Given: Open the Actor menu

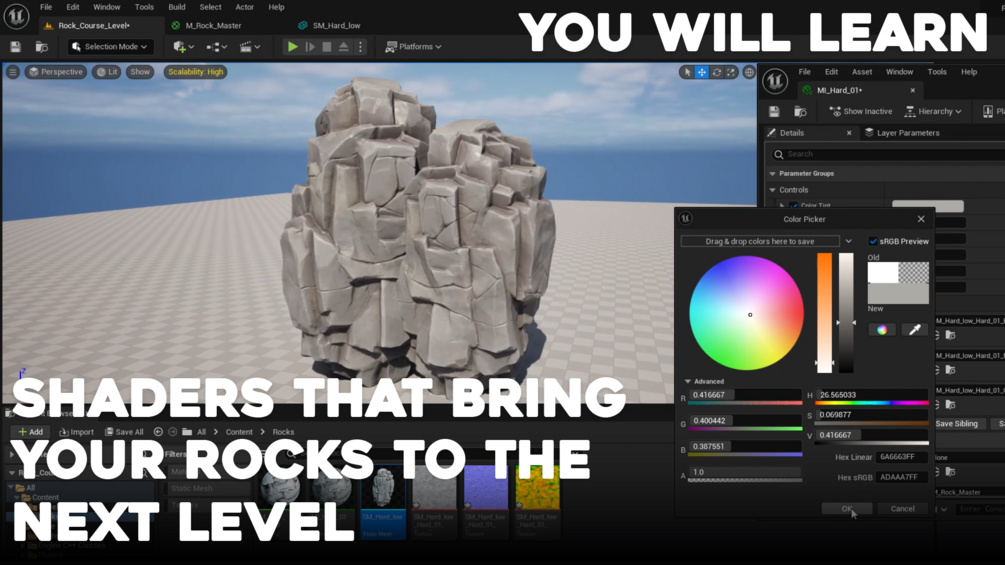Looking at the screenshot, I should click(x=245, y=7).
